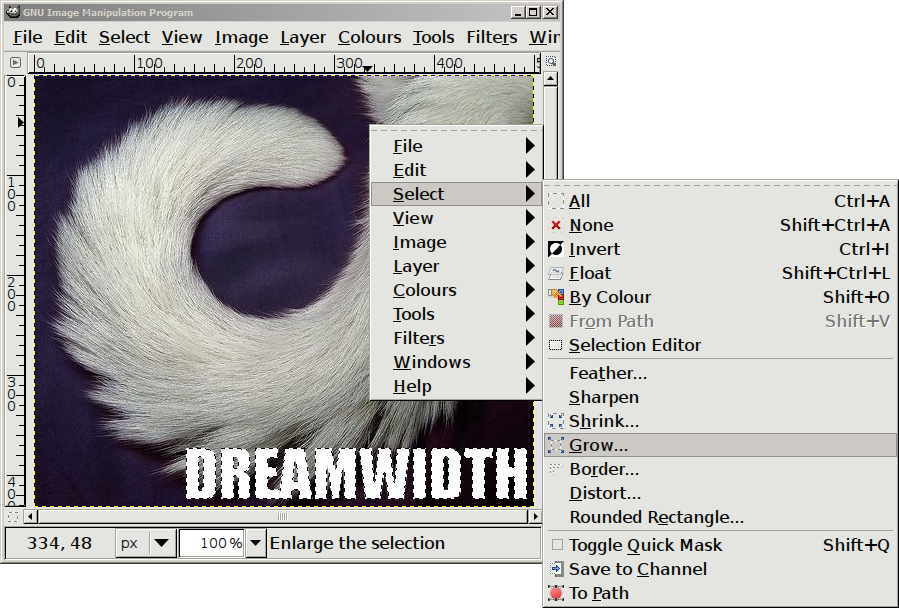Viewport: 899px width, 608px height.
Task: Click the DREAMWIDTH text on the canvas
Action: [x=356, y=473]
